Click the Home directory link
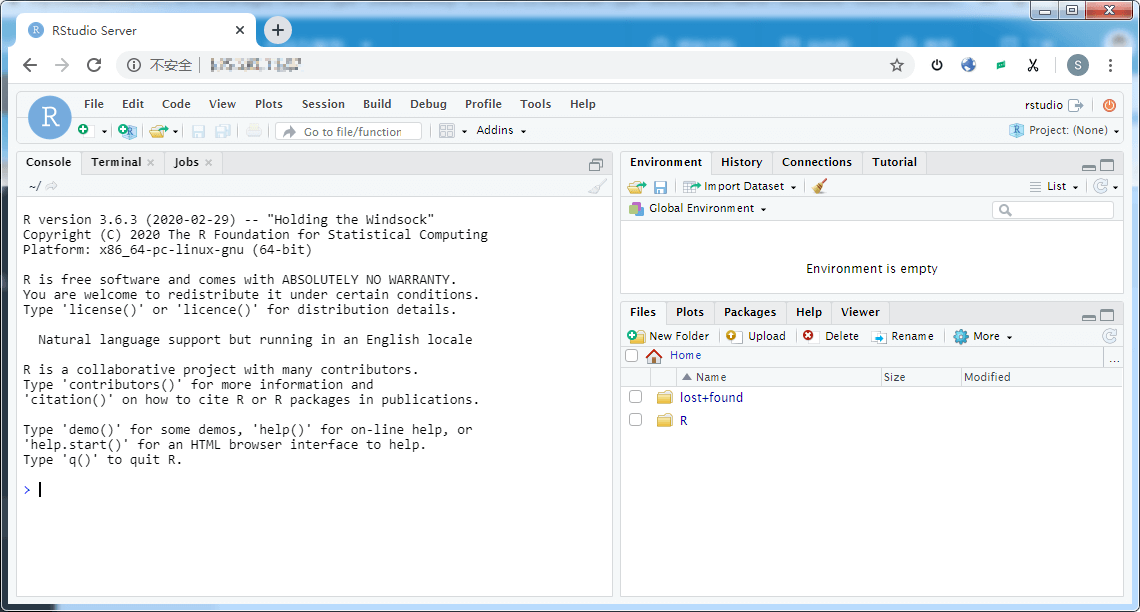 [x=686, y=355]
